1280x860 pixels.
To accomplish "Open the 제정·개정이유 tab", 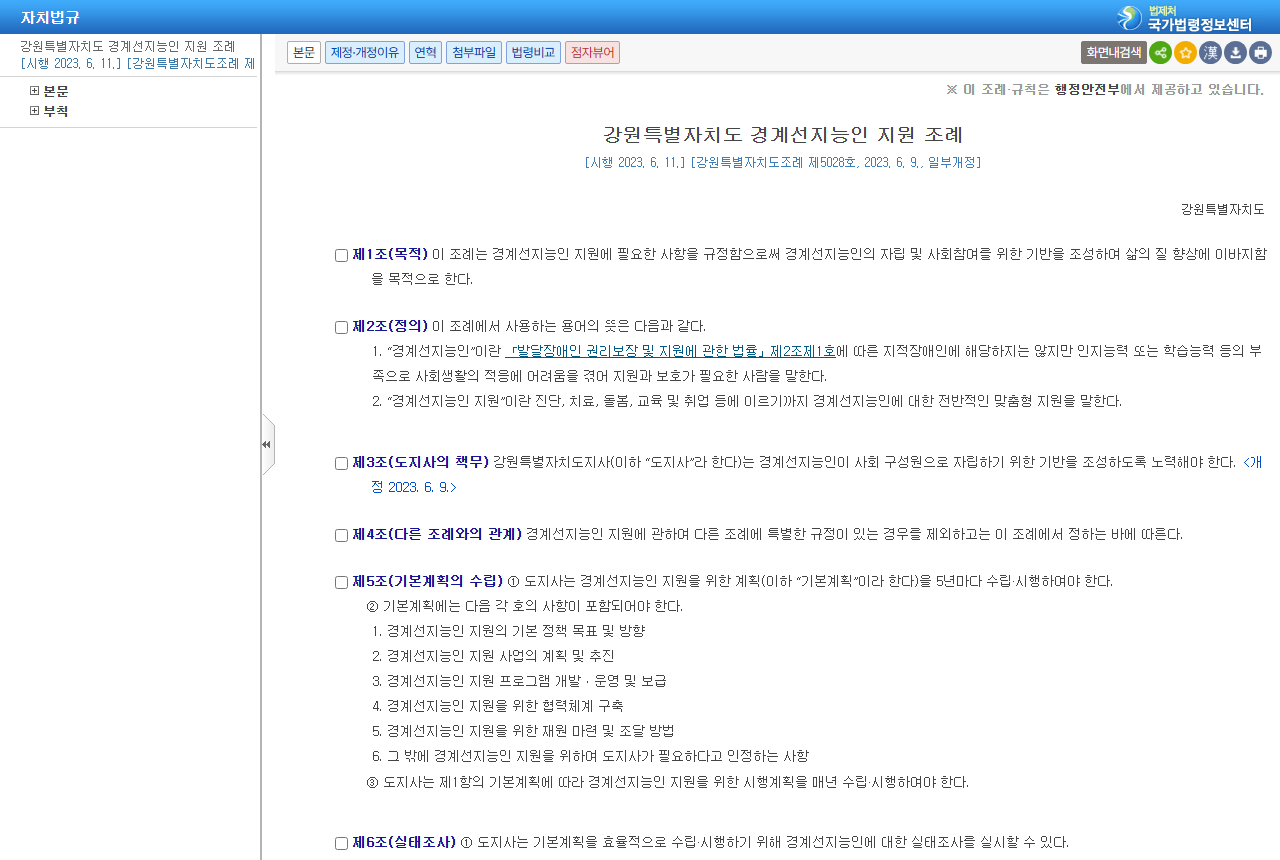I will [365, 53].
